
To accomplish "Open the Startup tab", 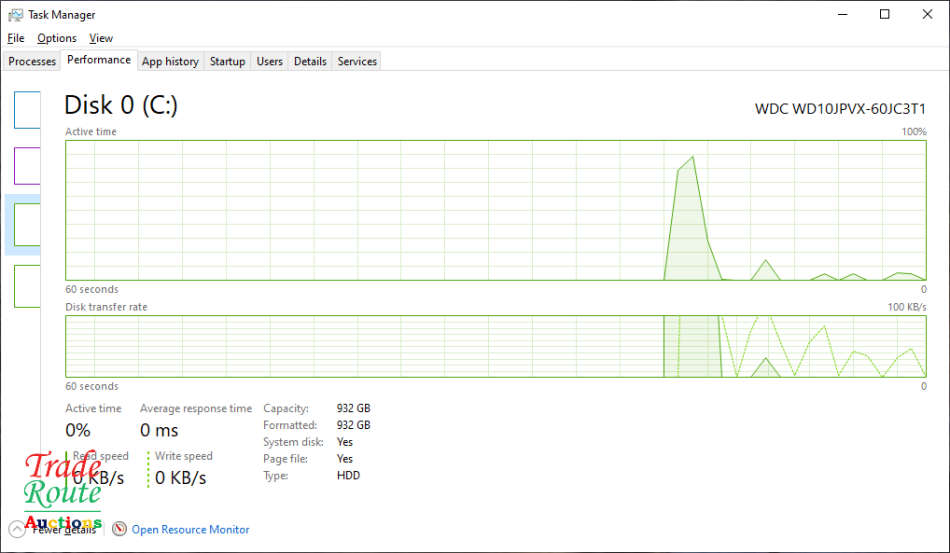I will coord(227,61).
